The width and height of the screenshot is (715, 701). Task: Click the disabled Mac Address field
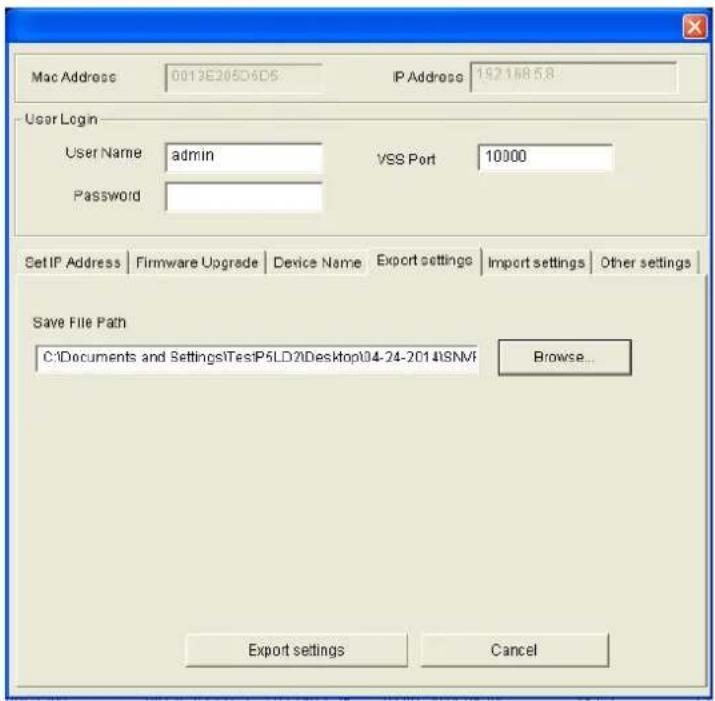[x=244, y=78]
